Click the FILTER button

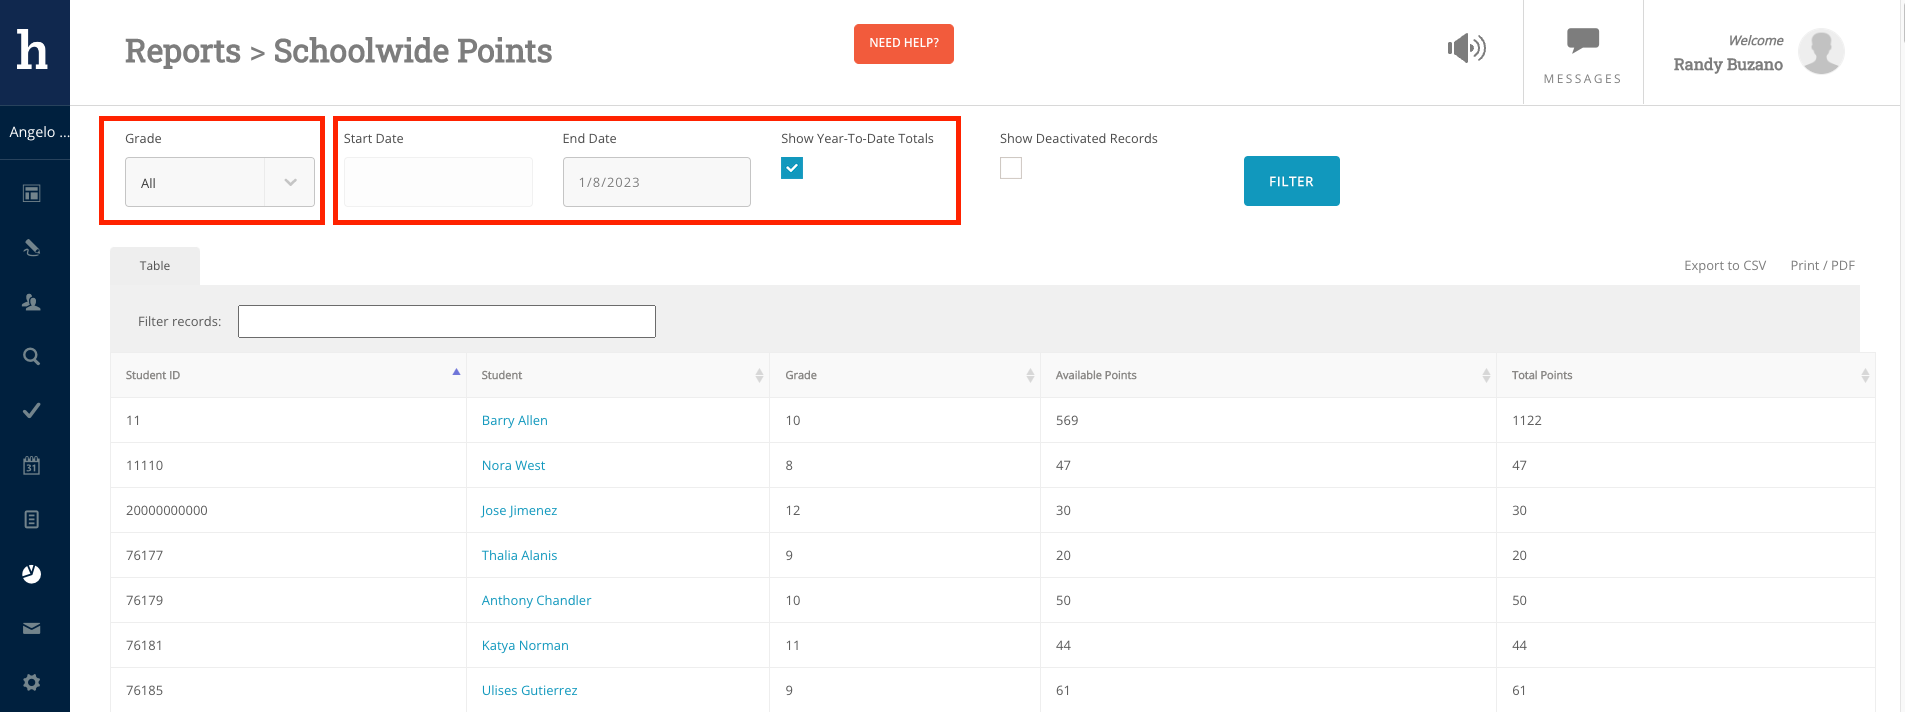point(1291,181)
